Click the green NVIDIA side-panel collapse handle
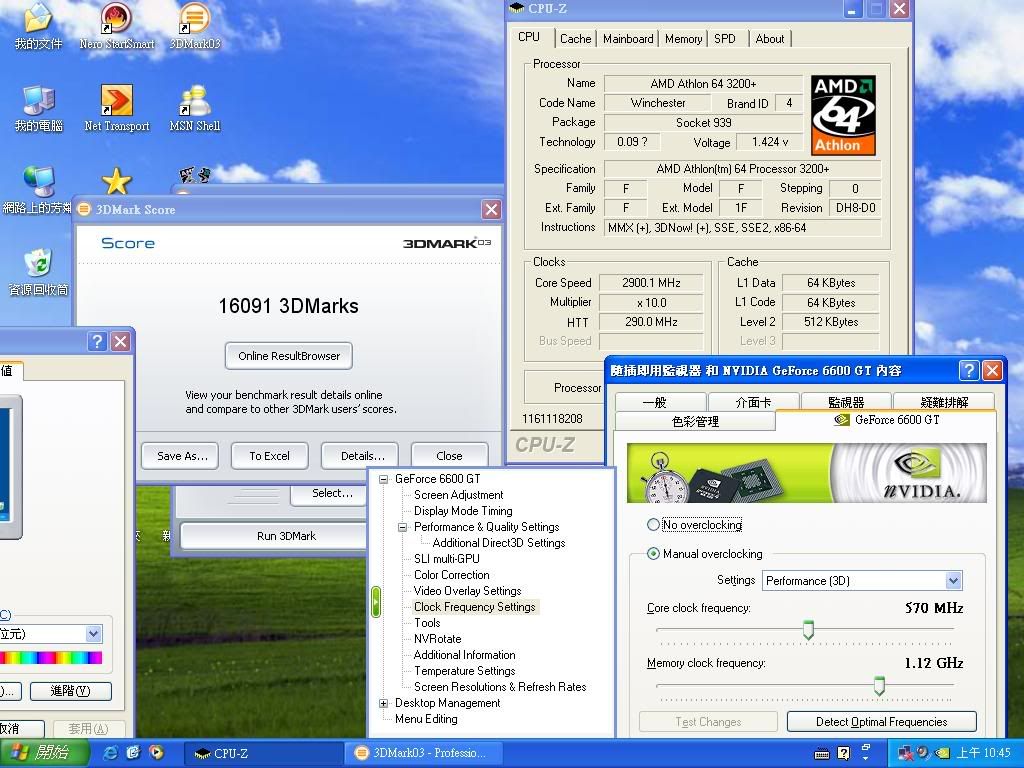 pyautogui.click(x=376, y=601)
